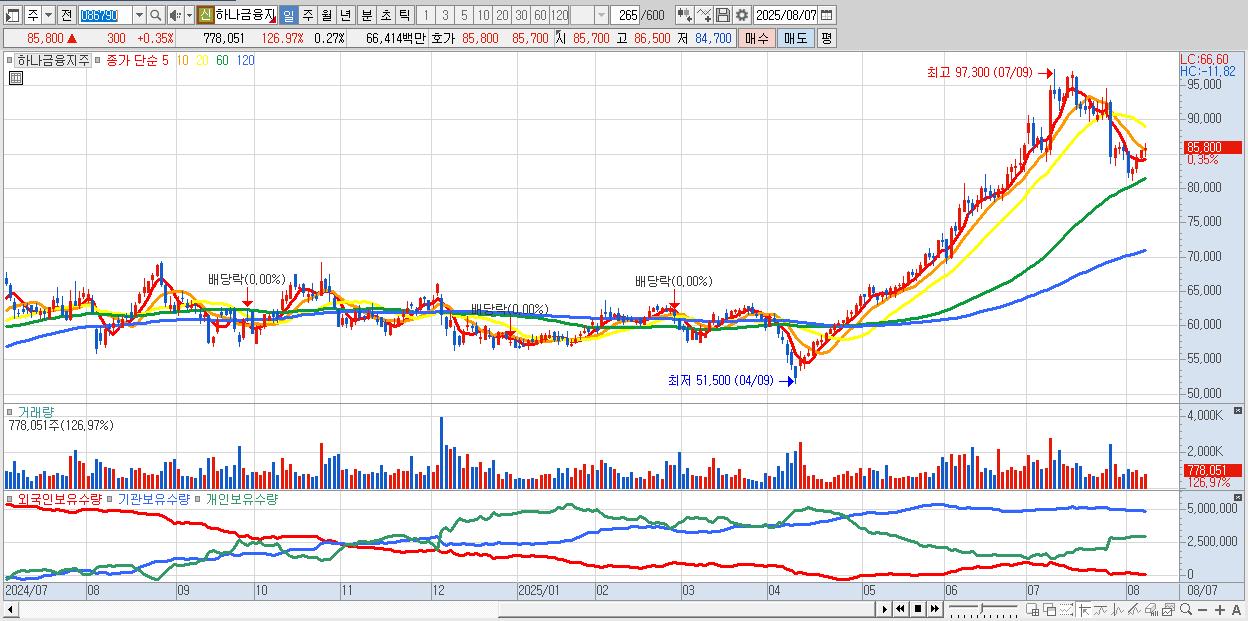Open the dropdown beside the speaker icon
The image size is (1248, 621).
[x=189, y=15]
